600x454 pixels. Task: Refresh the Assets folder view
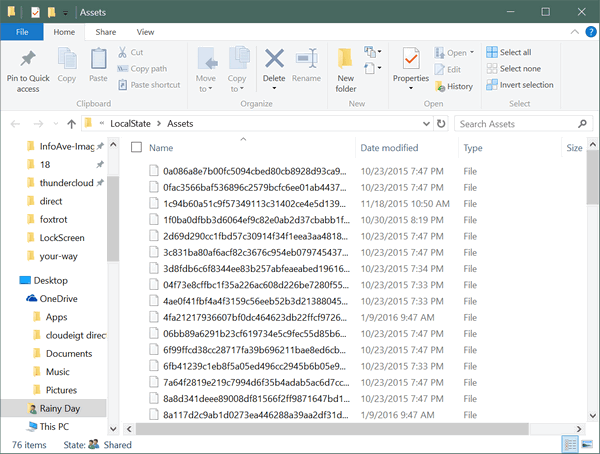coord(441,124)
